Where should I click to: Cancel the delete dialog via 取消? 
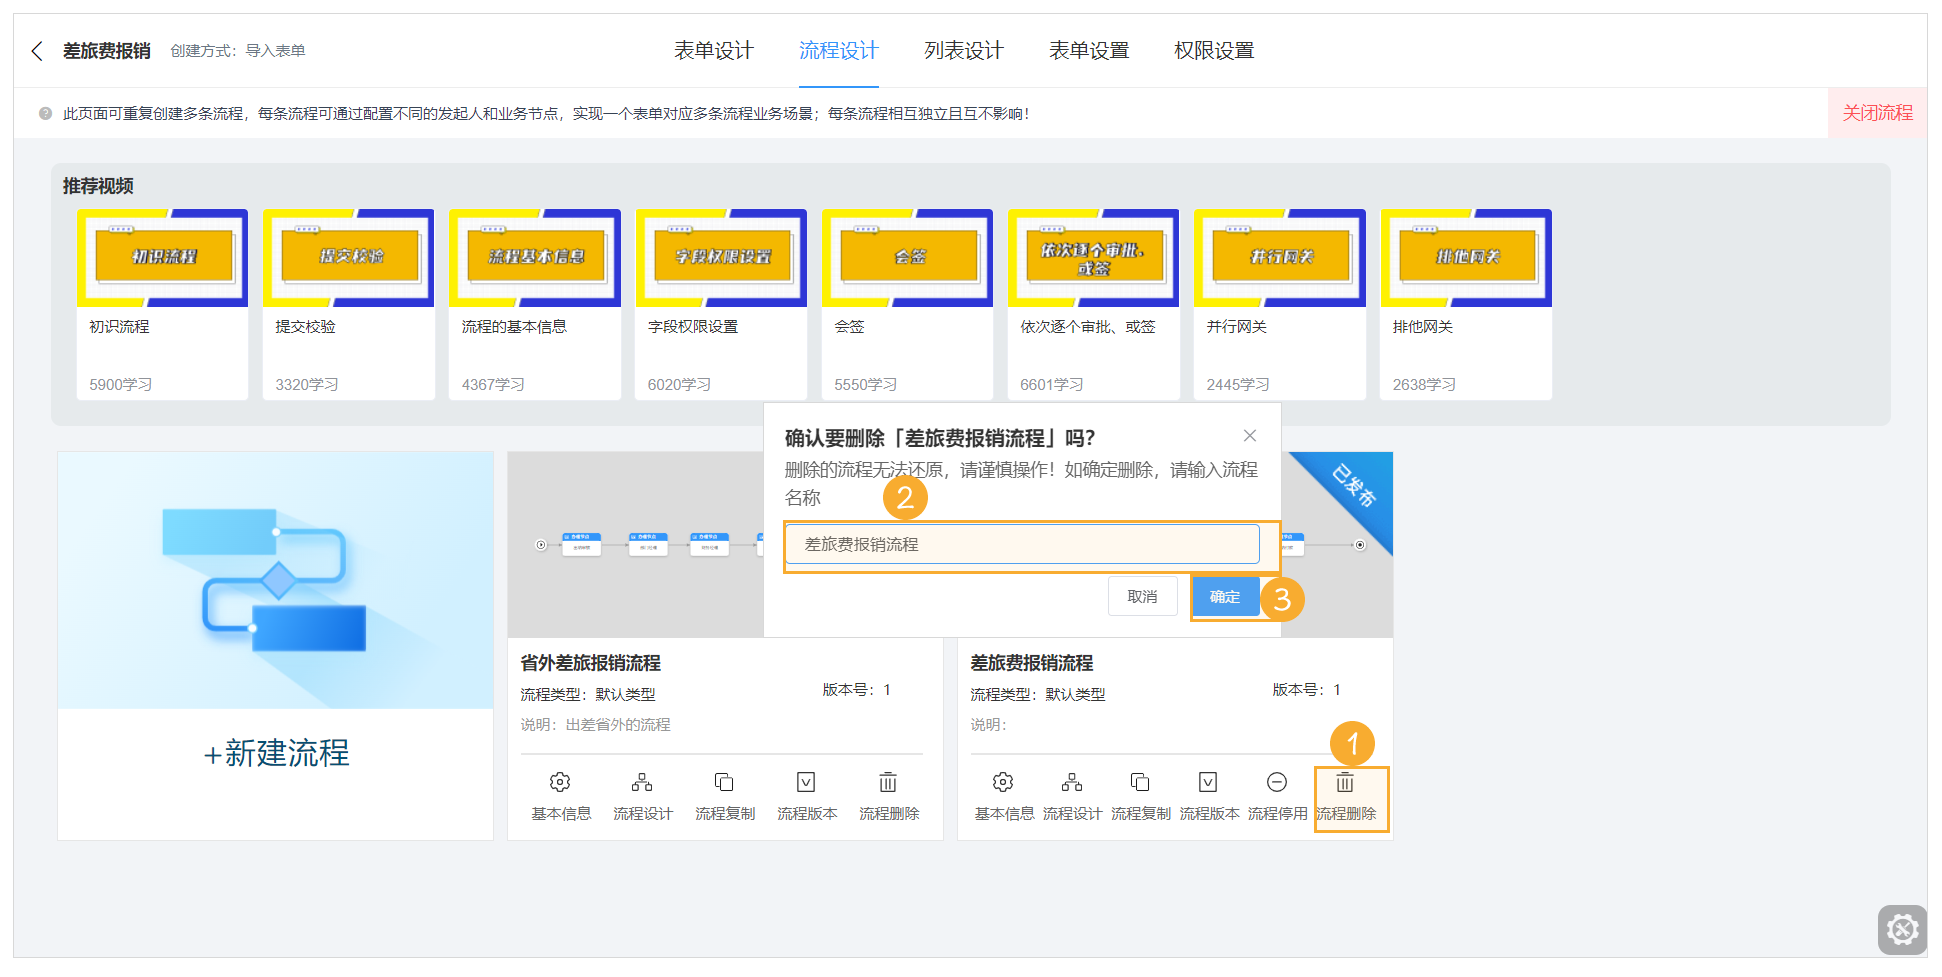pos(1142,595)
